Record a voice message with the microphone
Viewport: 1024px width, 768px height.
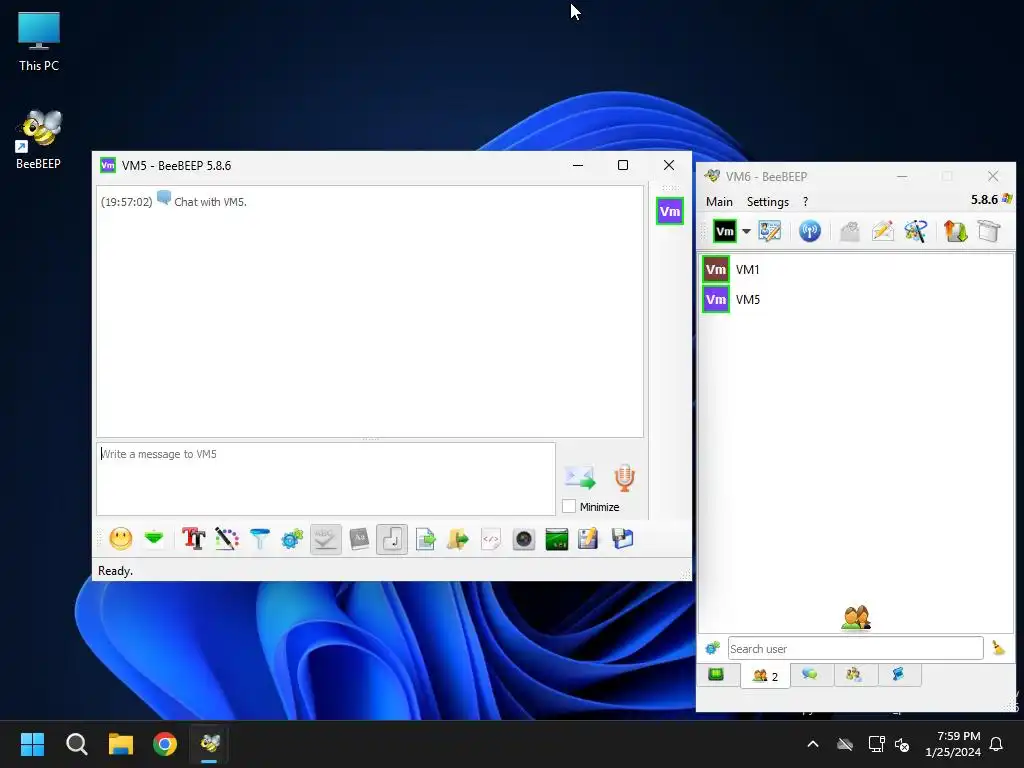click(x=624, y=477)
